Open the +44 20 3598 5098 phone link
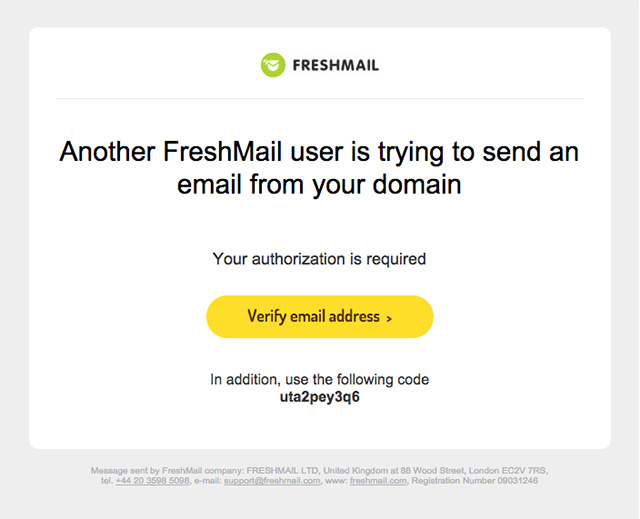Viewport: 640px width, 519px height. (153, 481)
